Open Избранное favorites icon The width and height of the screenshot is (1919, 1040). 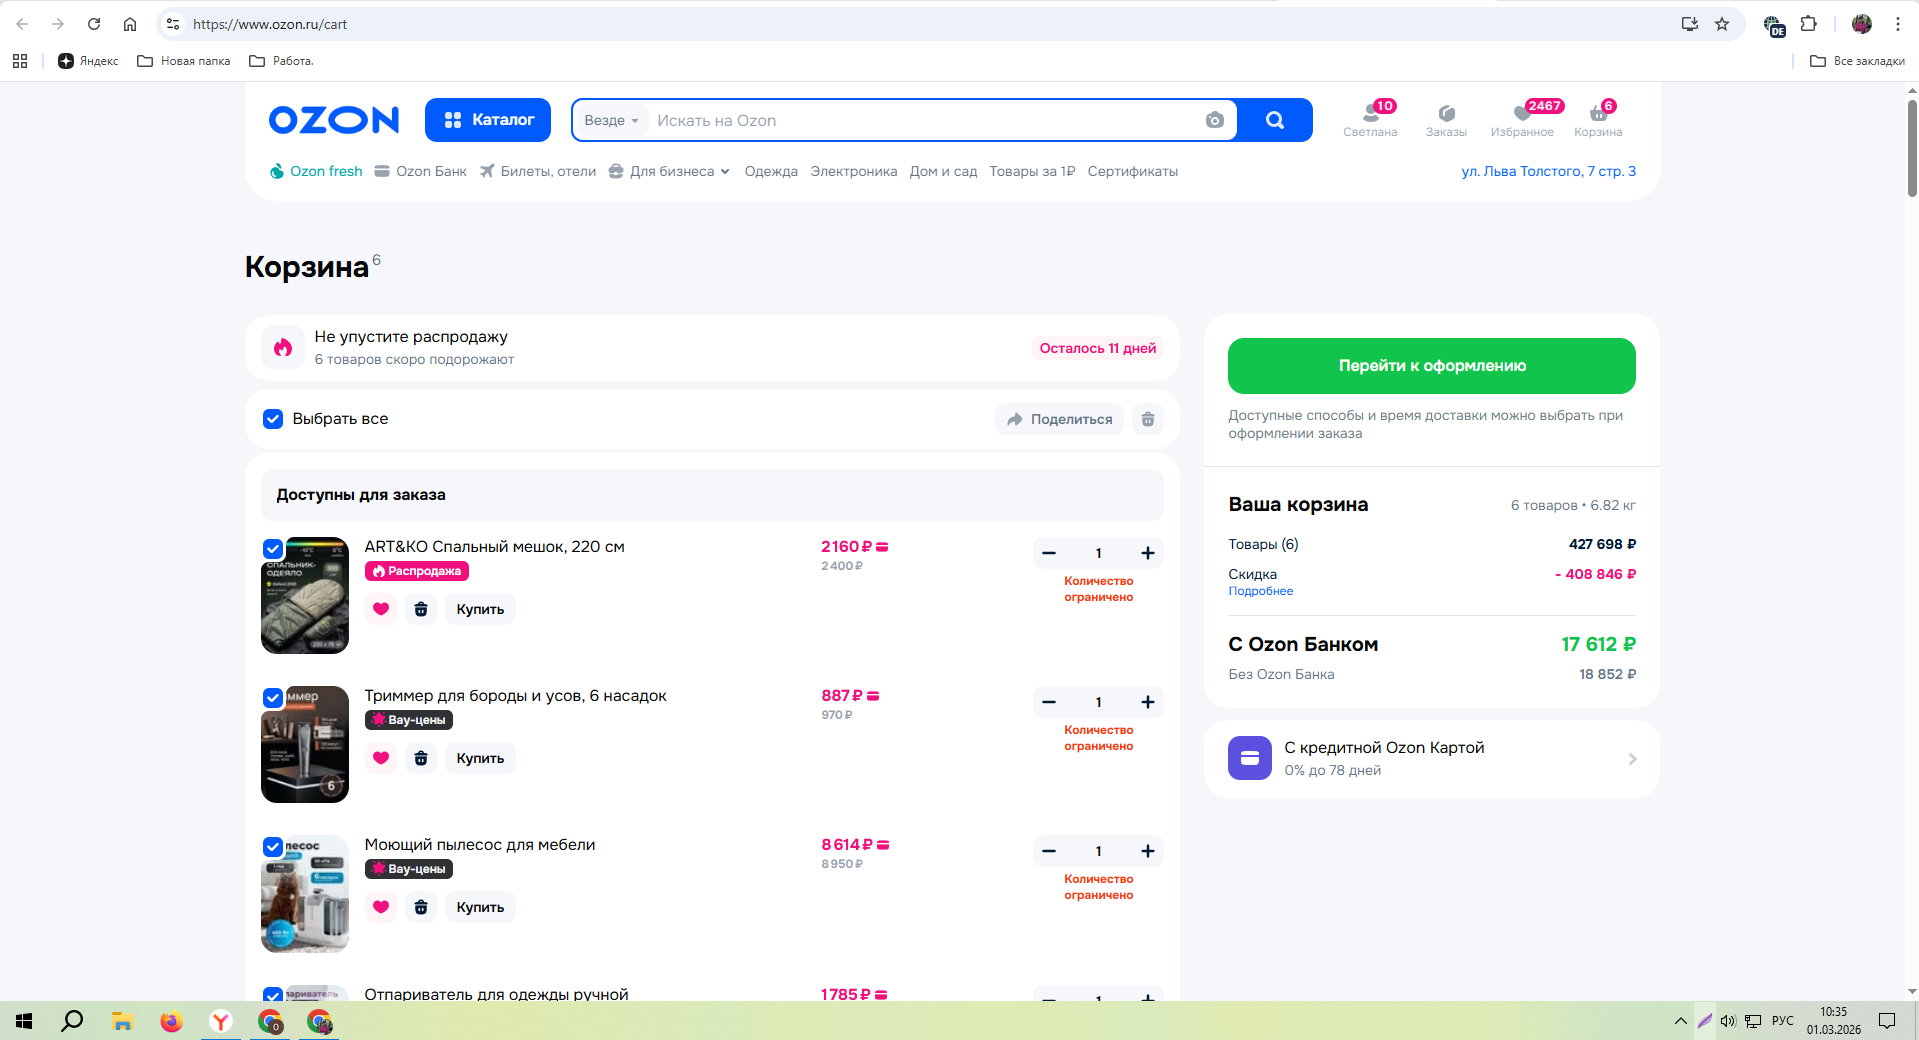tap(1522, 119)
